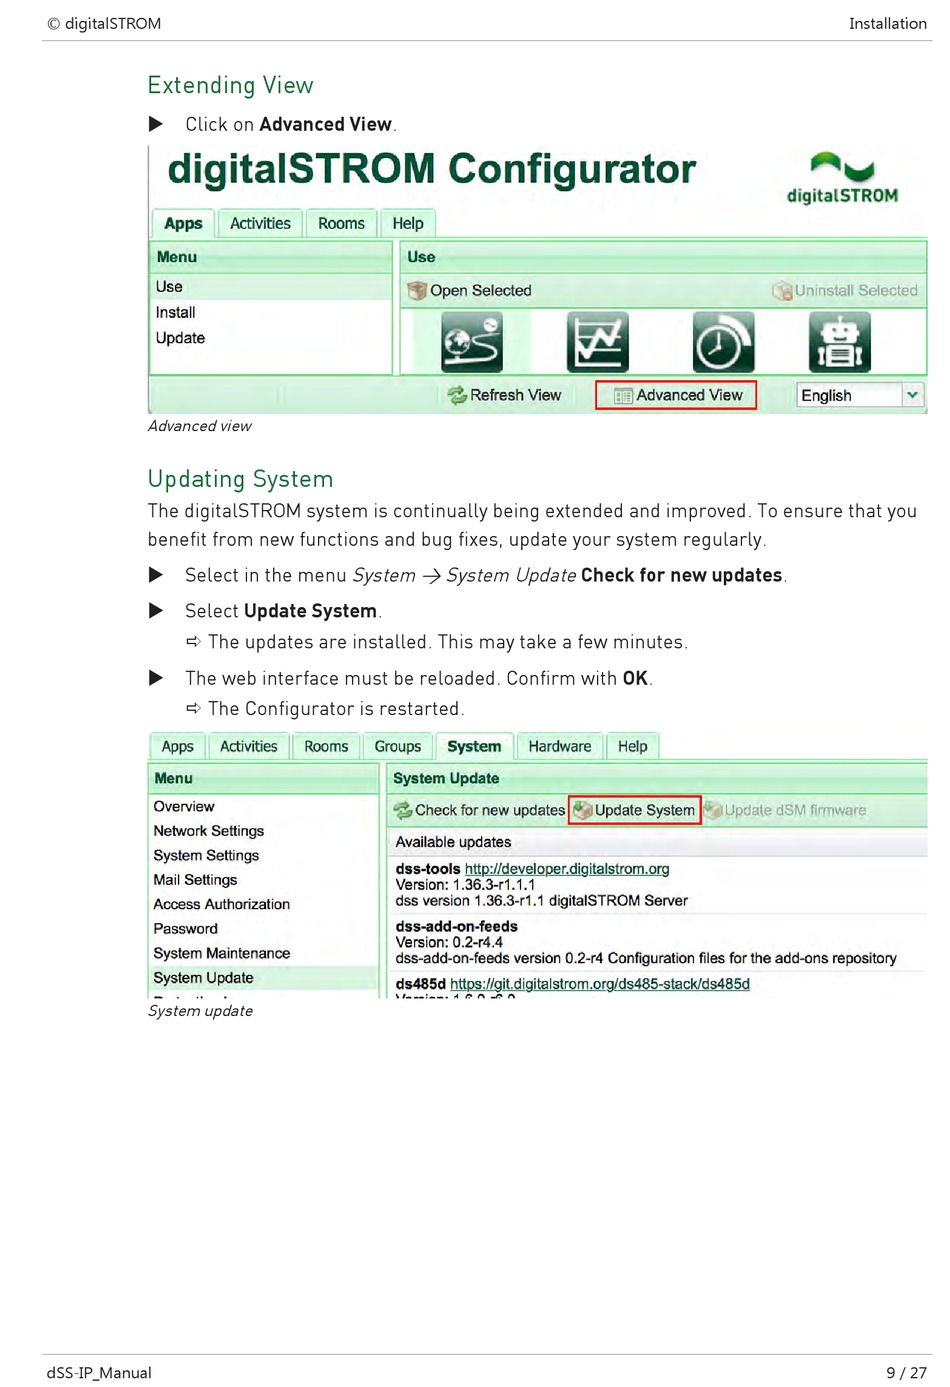Open Rooms tab in upper screenshot
Viewport: 950px width, 1387px height.
point(341,224)
